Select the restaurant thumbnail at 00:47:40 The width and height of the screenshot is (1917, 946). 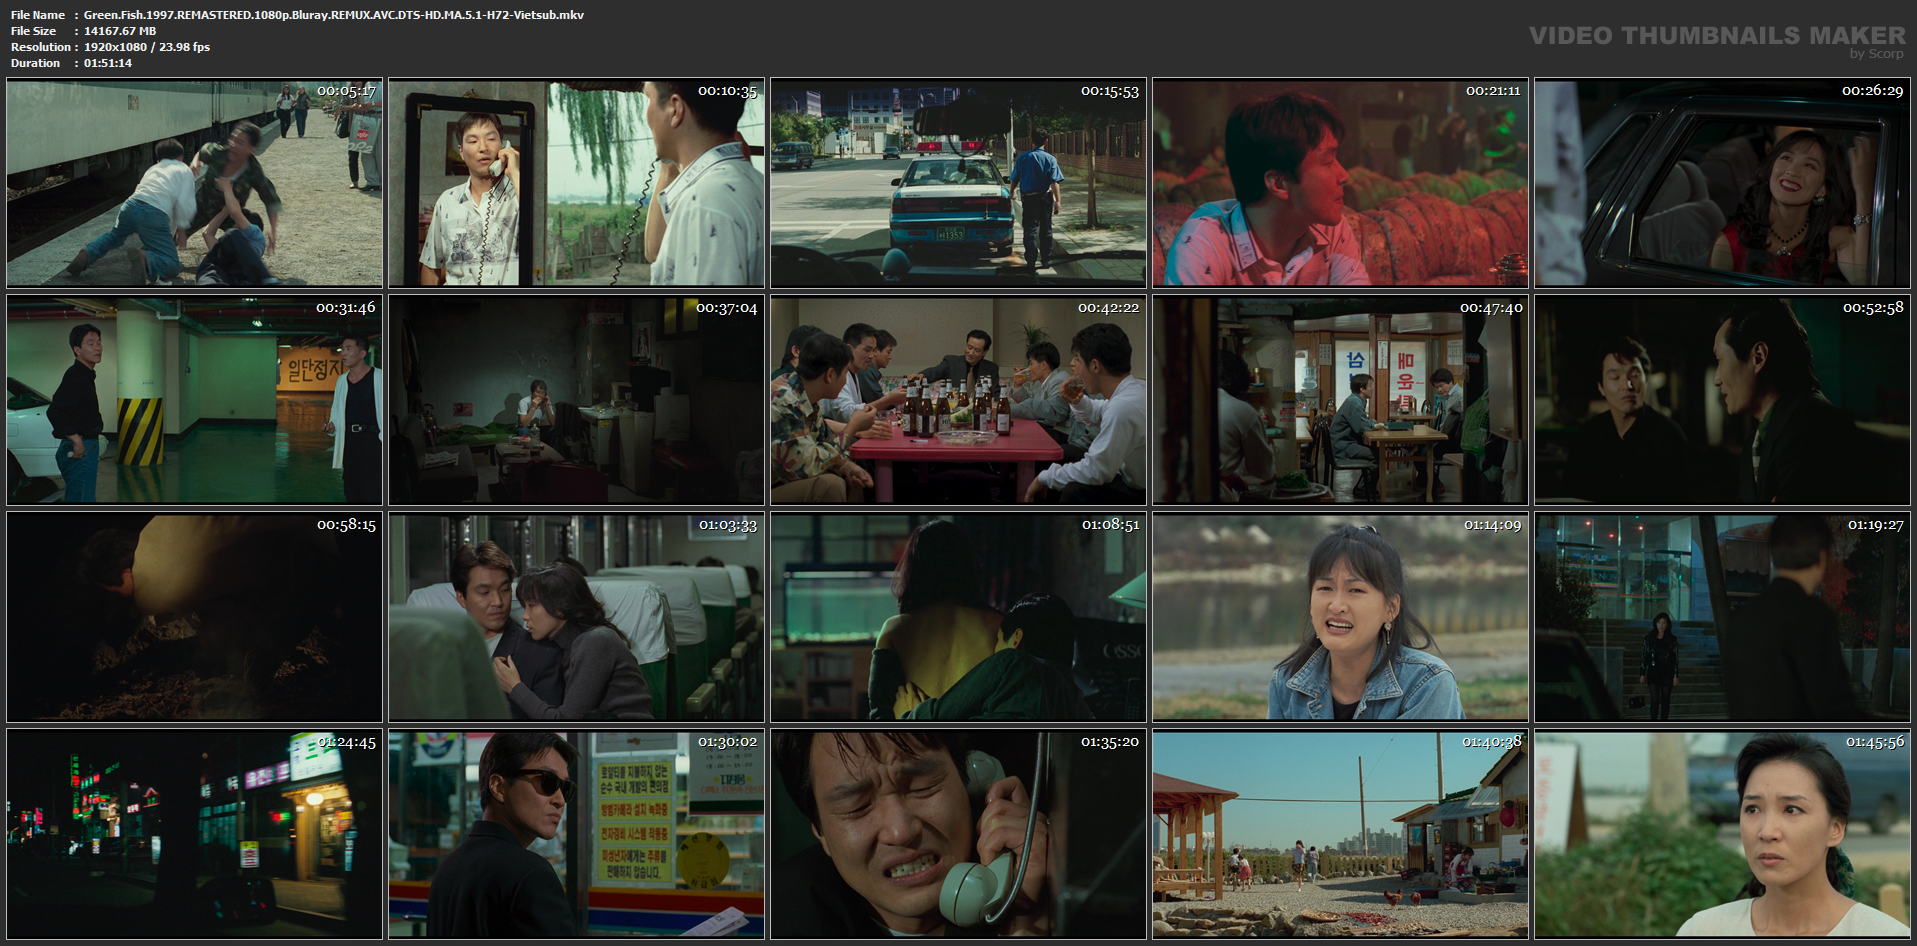(1340, 400)
